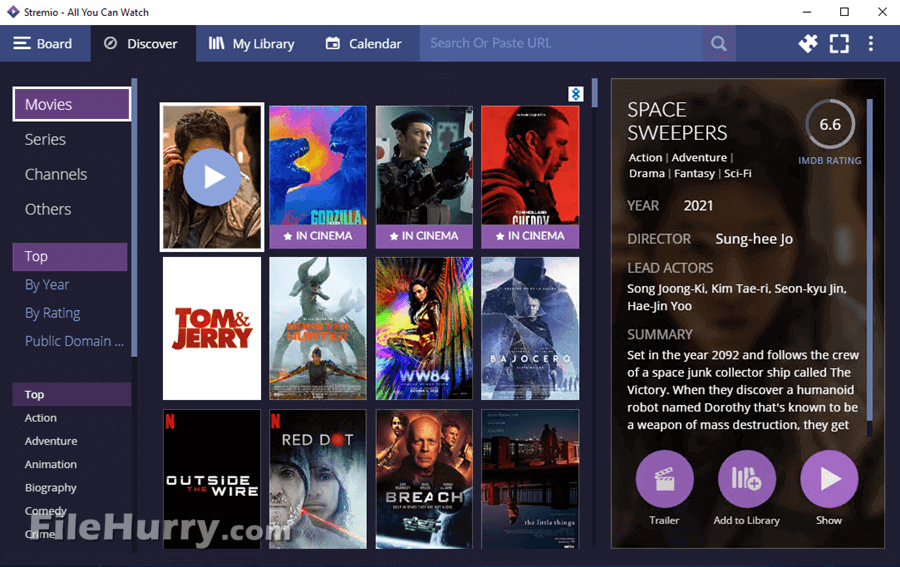900x567 pixels.
Task: Open the Bajocero poster
Action: pos(530,328)
